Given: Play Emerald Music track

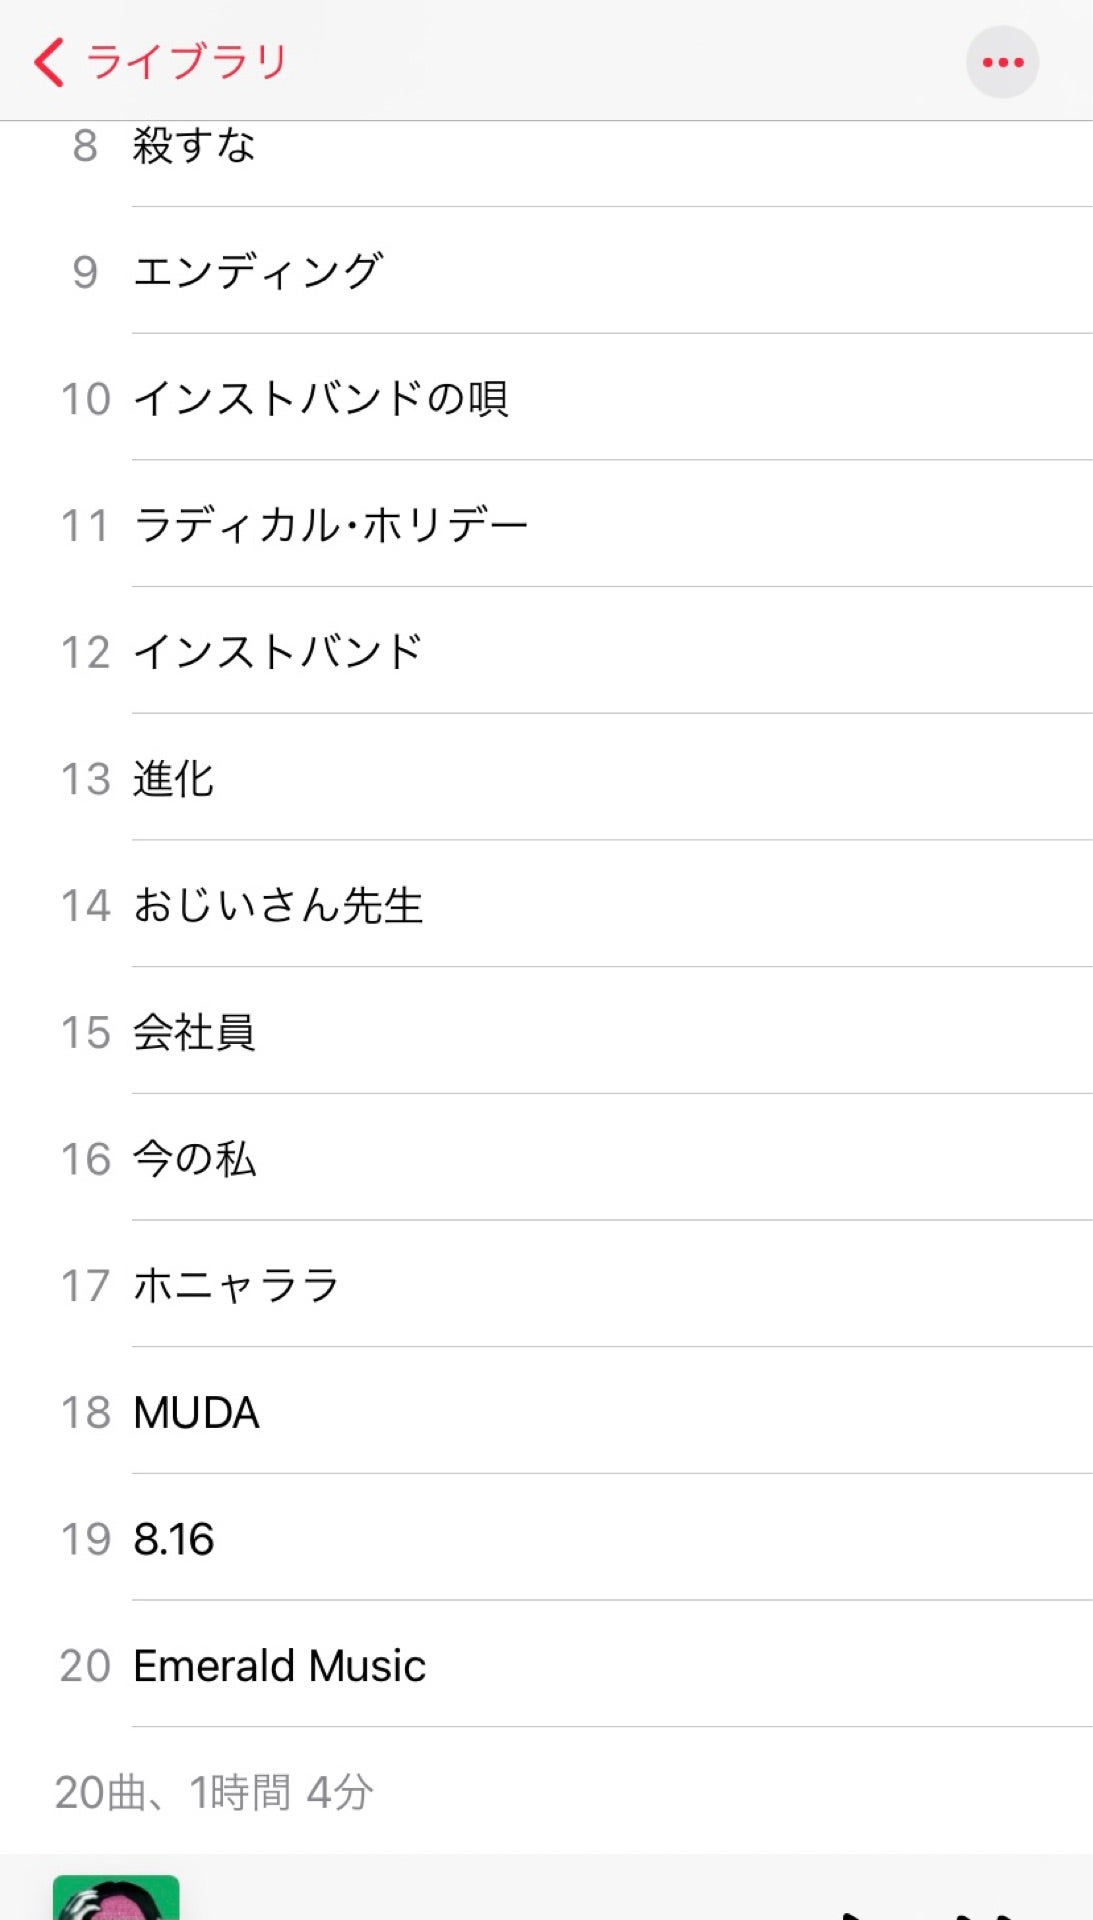Looking at the screenshot, I should click(x=280, y=1666).
